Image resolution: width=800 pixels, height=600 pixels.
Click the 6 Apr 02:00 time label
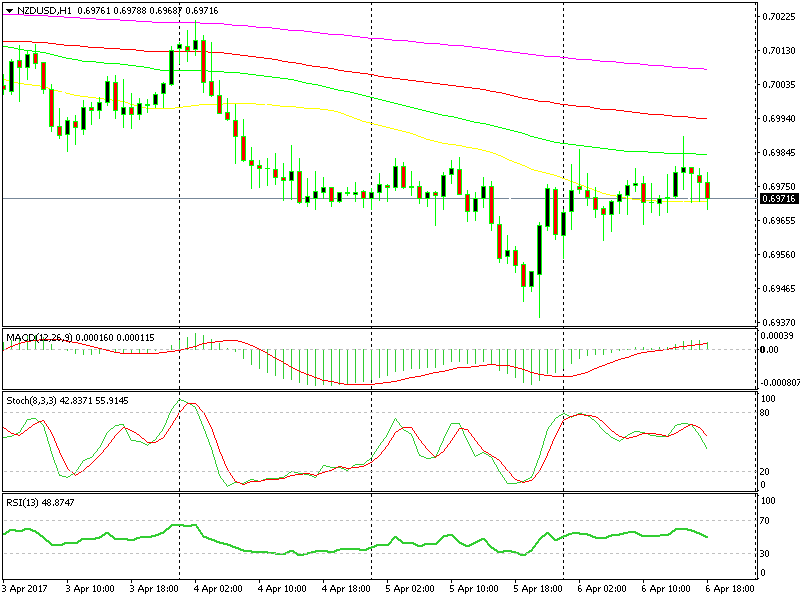pyautogui.click(x=603, y=589)
